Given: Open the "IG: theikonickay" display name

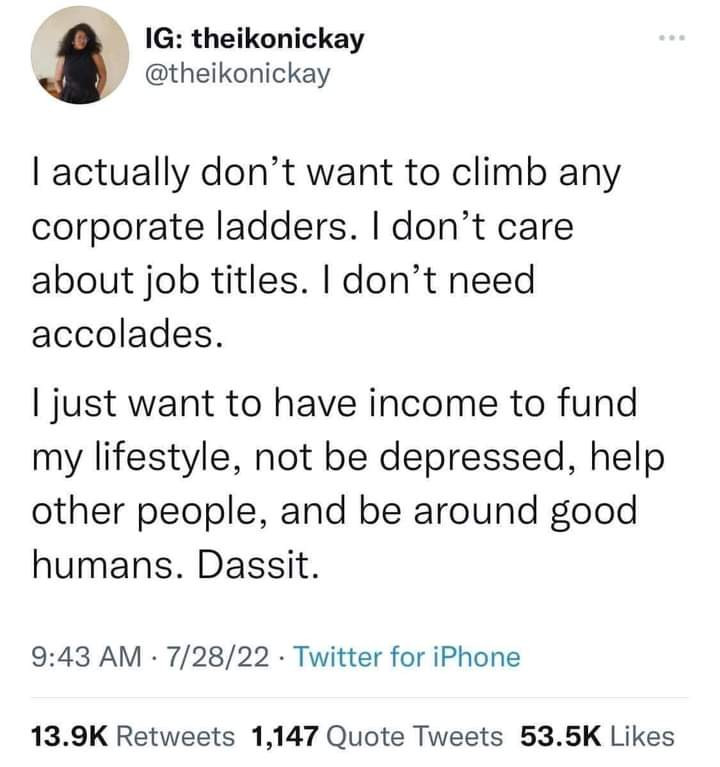Looking at the screenshot, I should pyautogui.click(x=254, y=39).
